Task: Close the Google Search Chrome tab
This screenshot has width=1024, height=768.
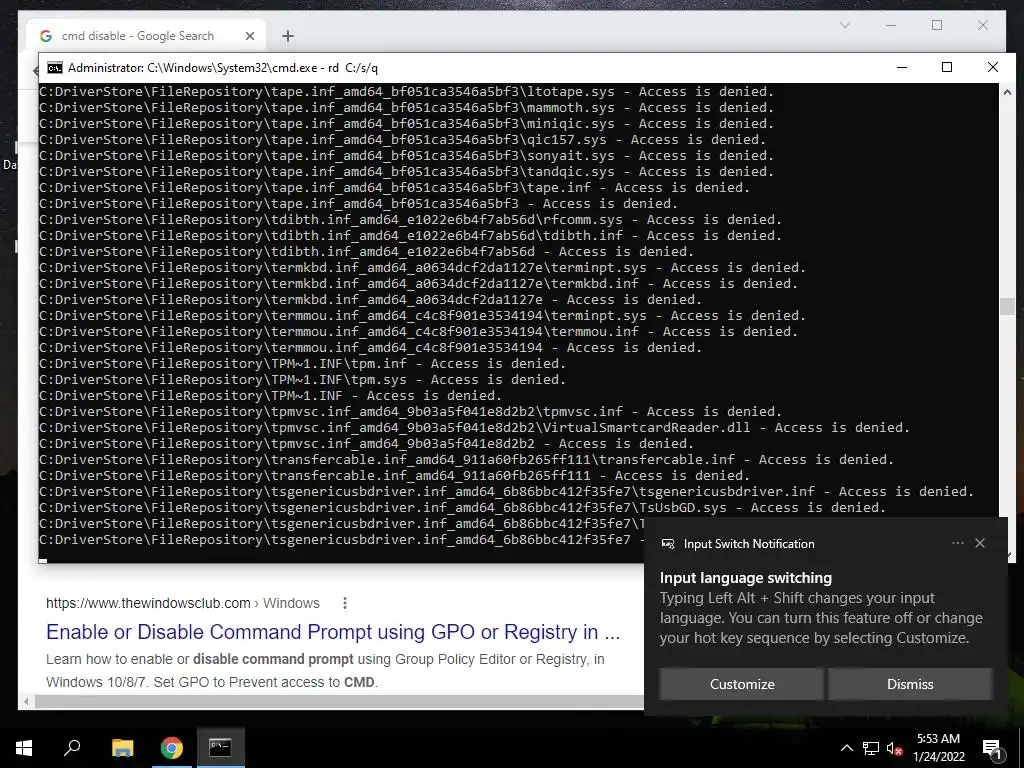Action: point(249,36)
